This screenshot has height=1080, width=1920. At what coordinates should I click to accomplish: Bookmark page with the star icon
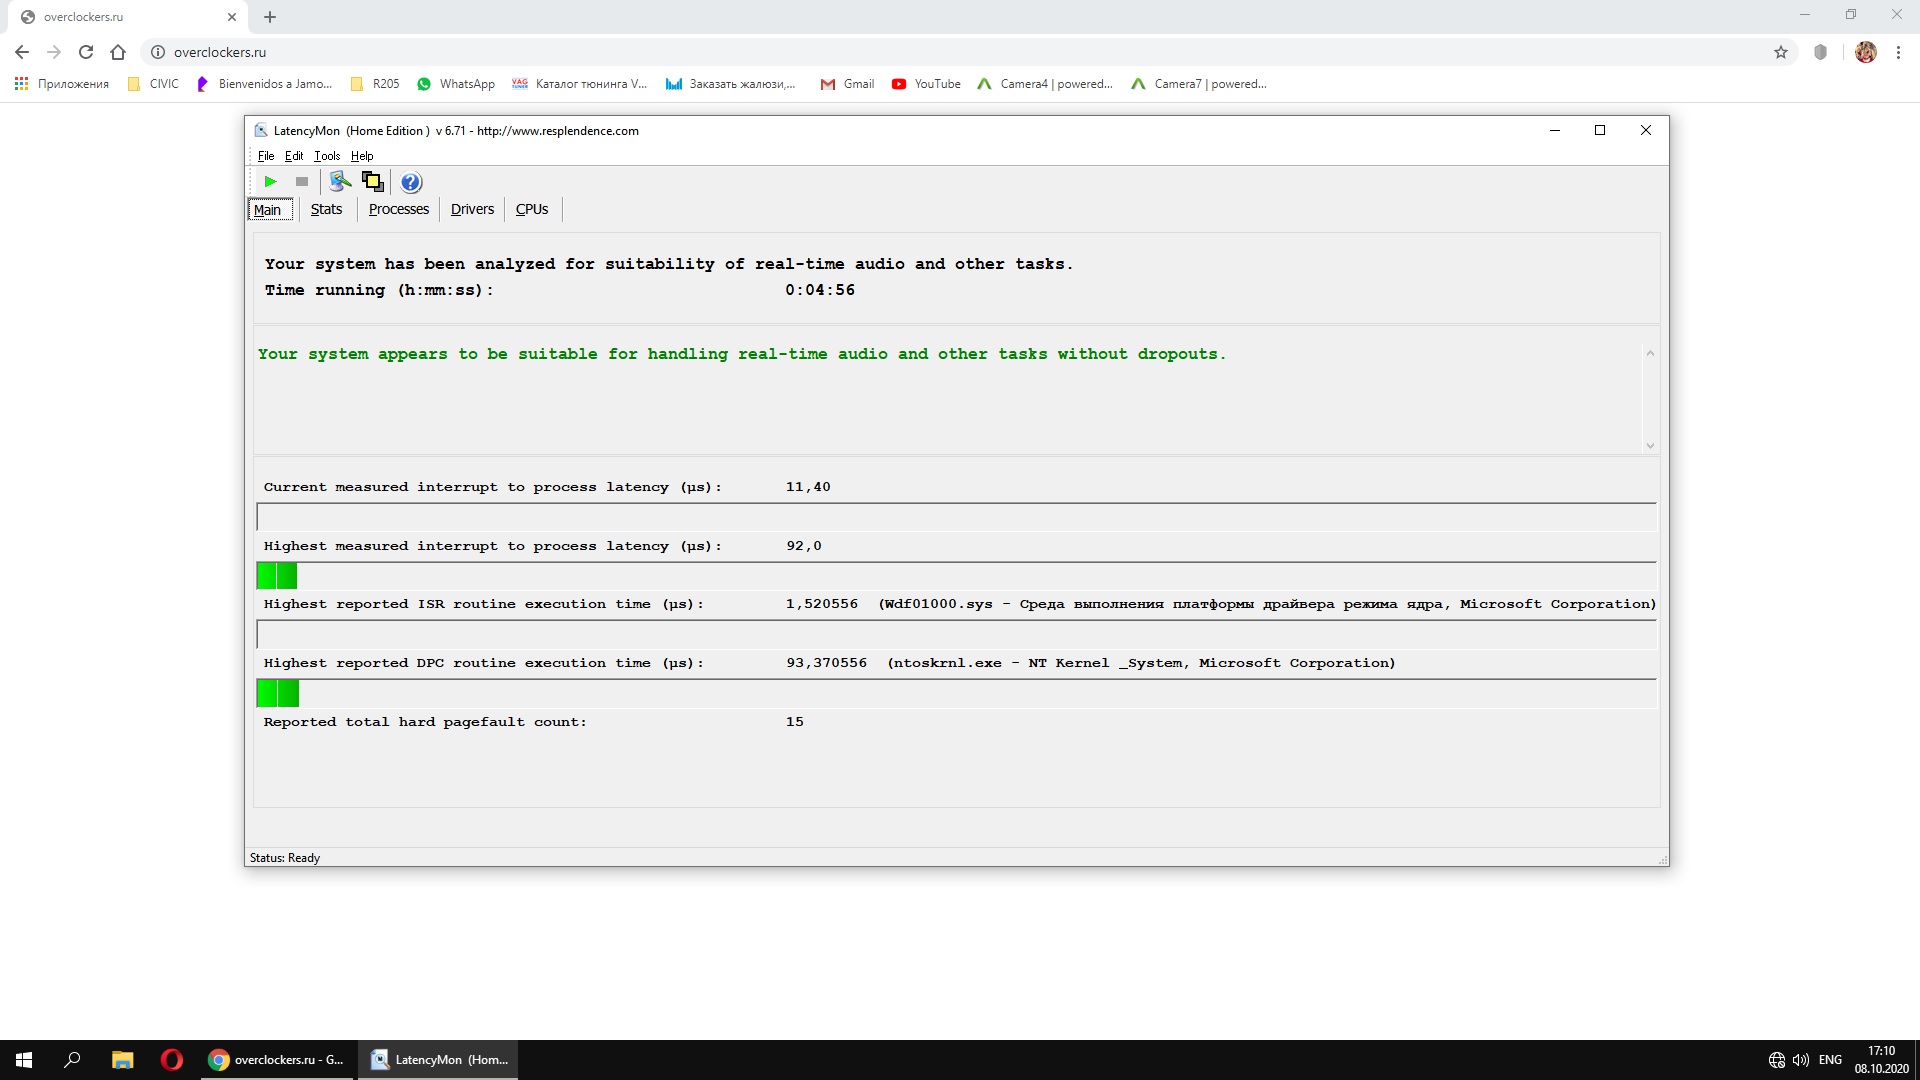tap(1781, 52)
